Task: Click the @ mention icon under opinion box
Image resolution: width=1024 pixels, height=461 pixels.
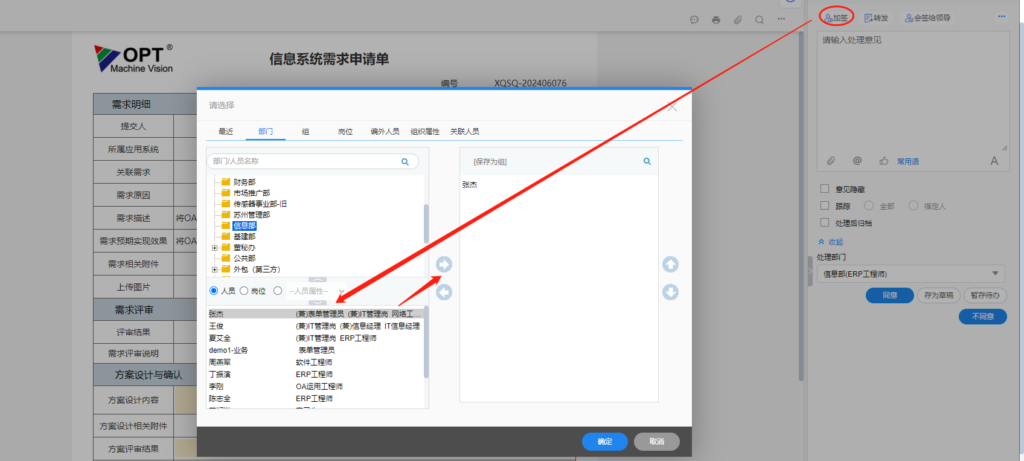Action: point(857,160)
